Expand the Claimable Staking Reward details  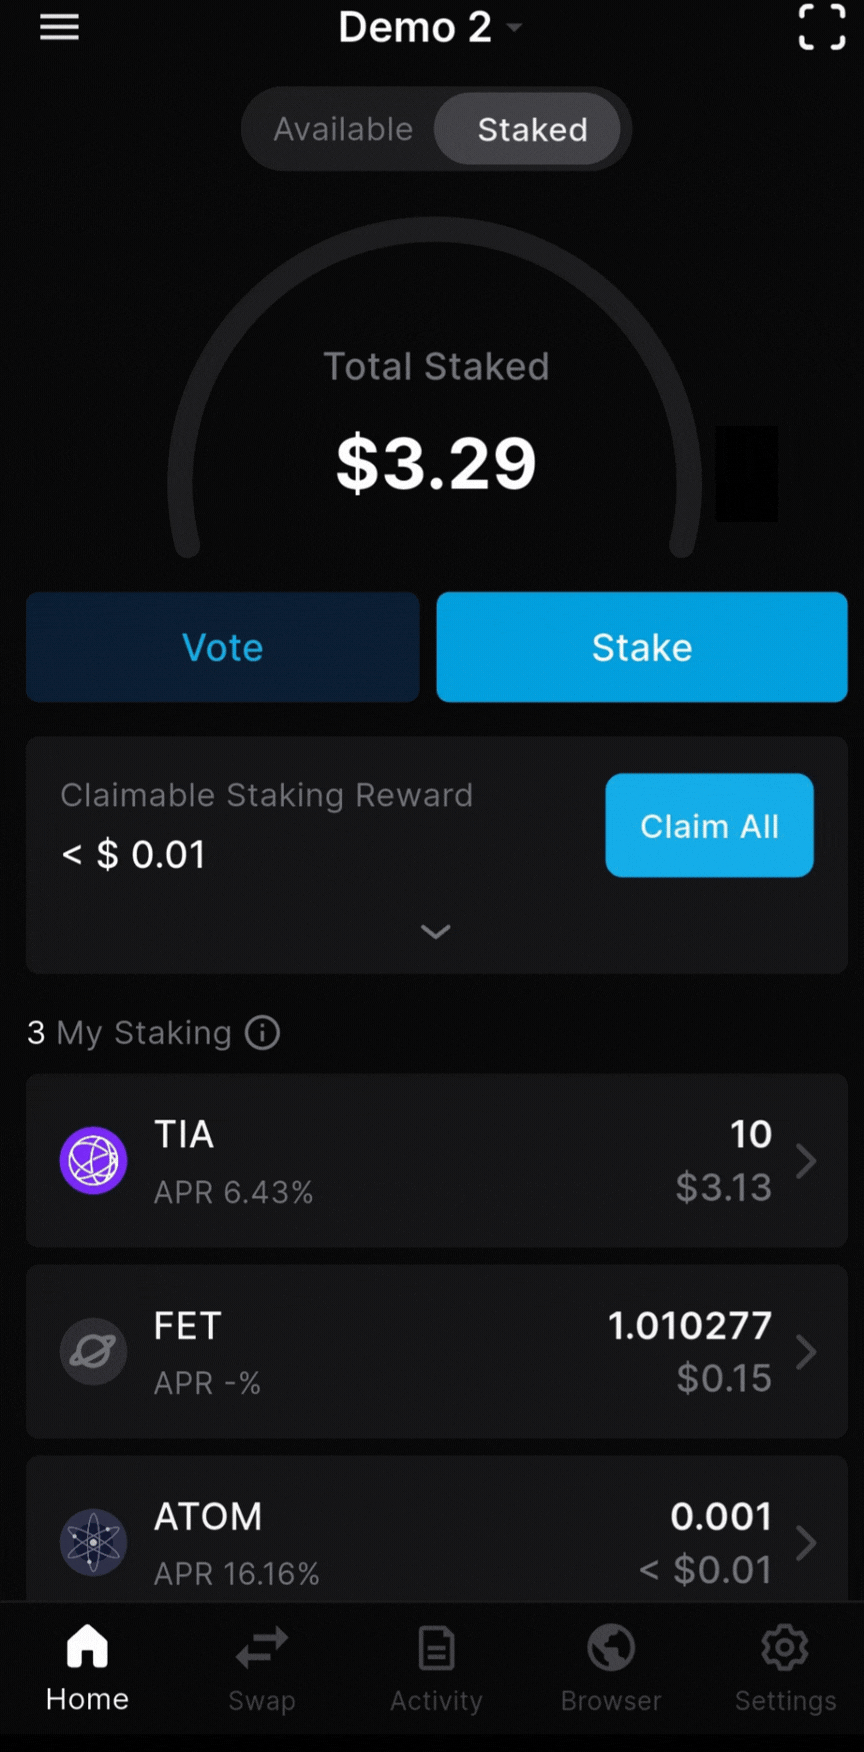coord(436,931)
